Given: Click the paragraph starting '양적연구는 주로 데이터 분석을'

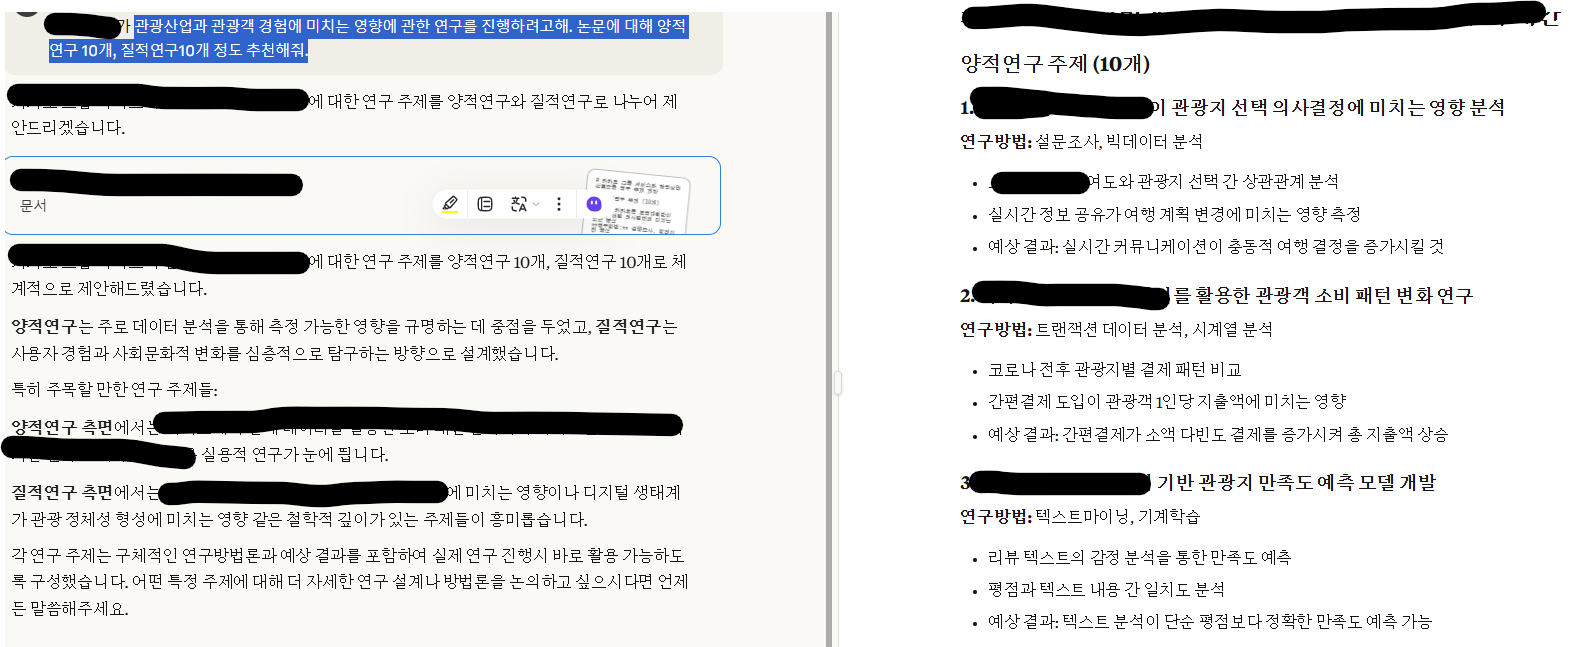Looking at the screenshot, I should pos(344,340).
